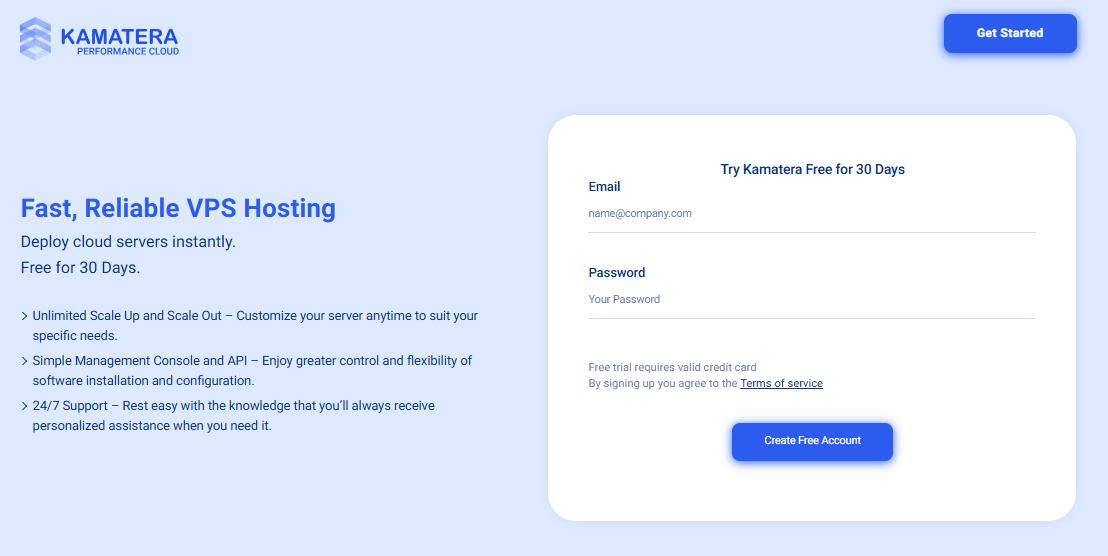This screenshot has height=556, width=1108.
Task: Focus the Email input field
Action: click(811, 214)
